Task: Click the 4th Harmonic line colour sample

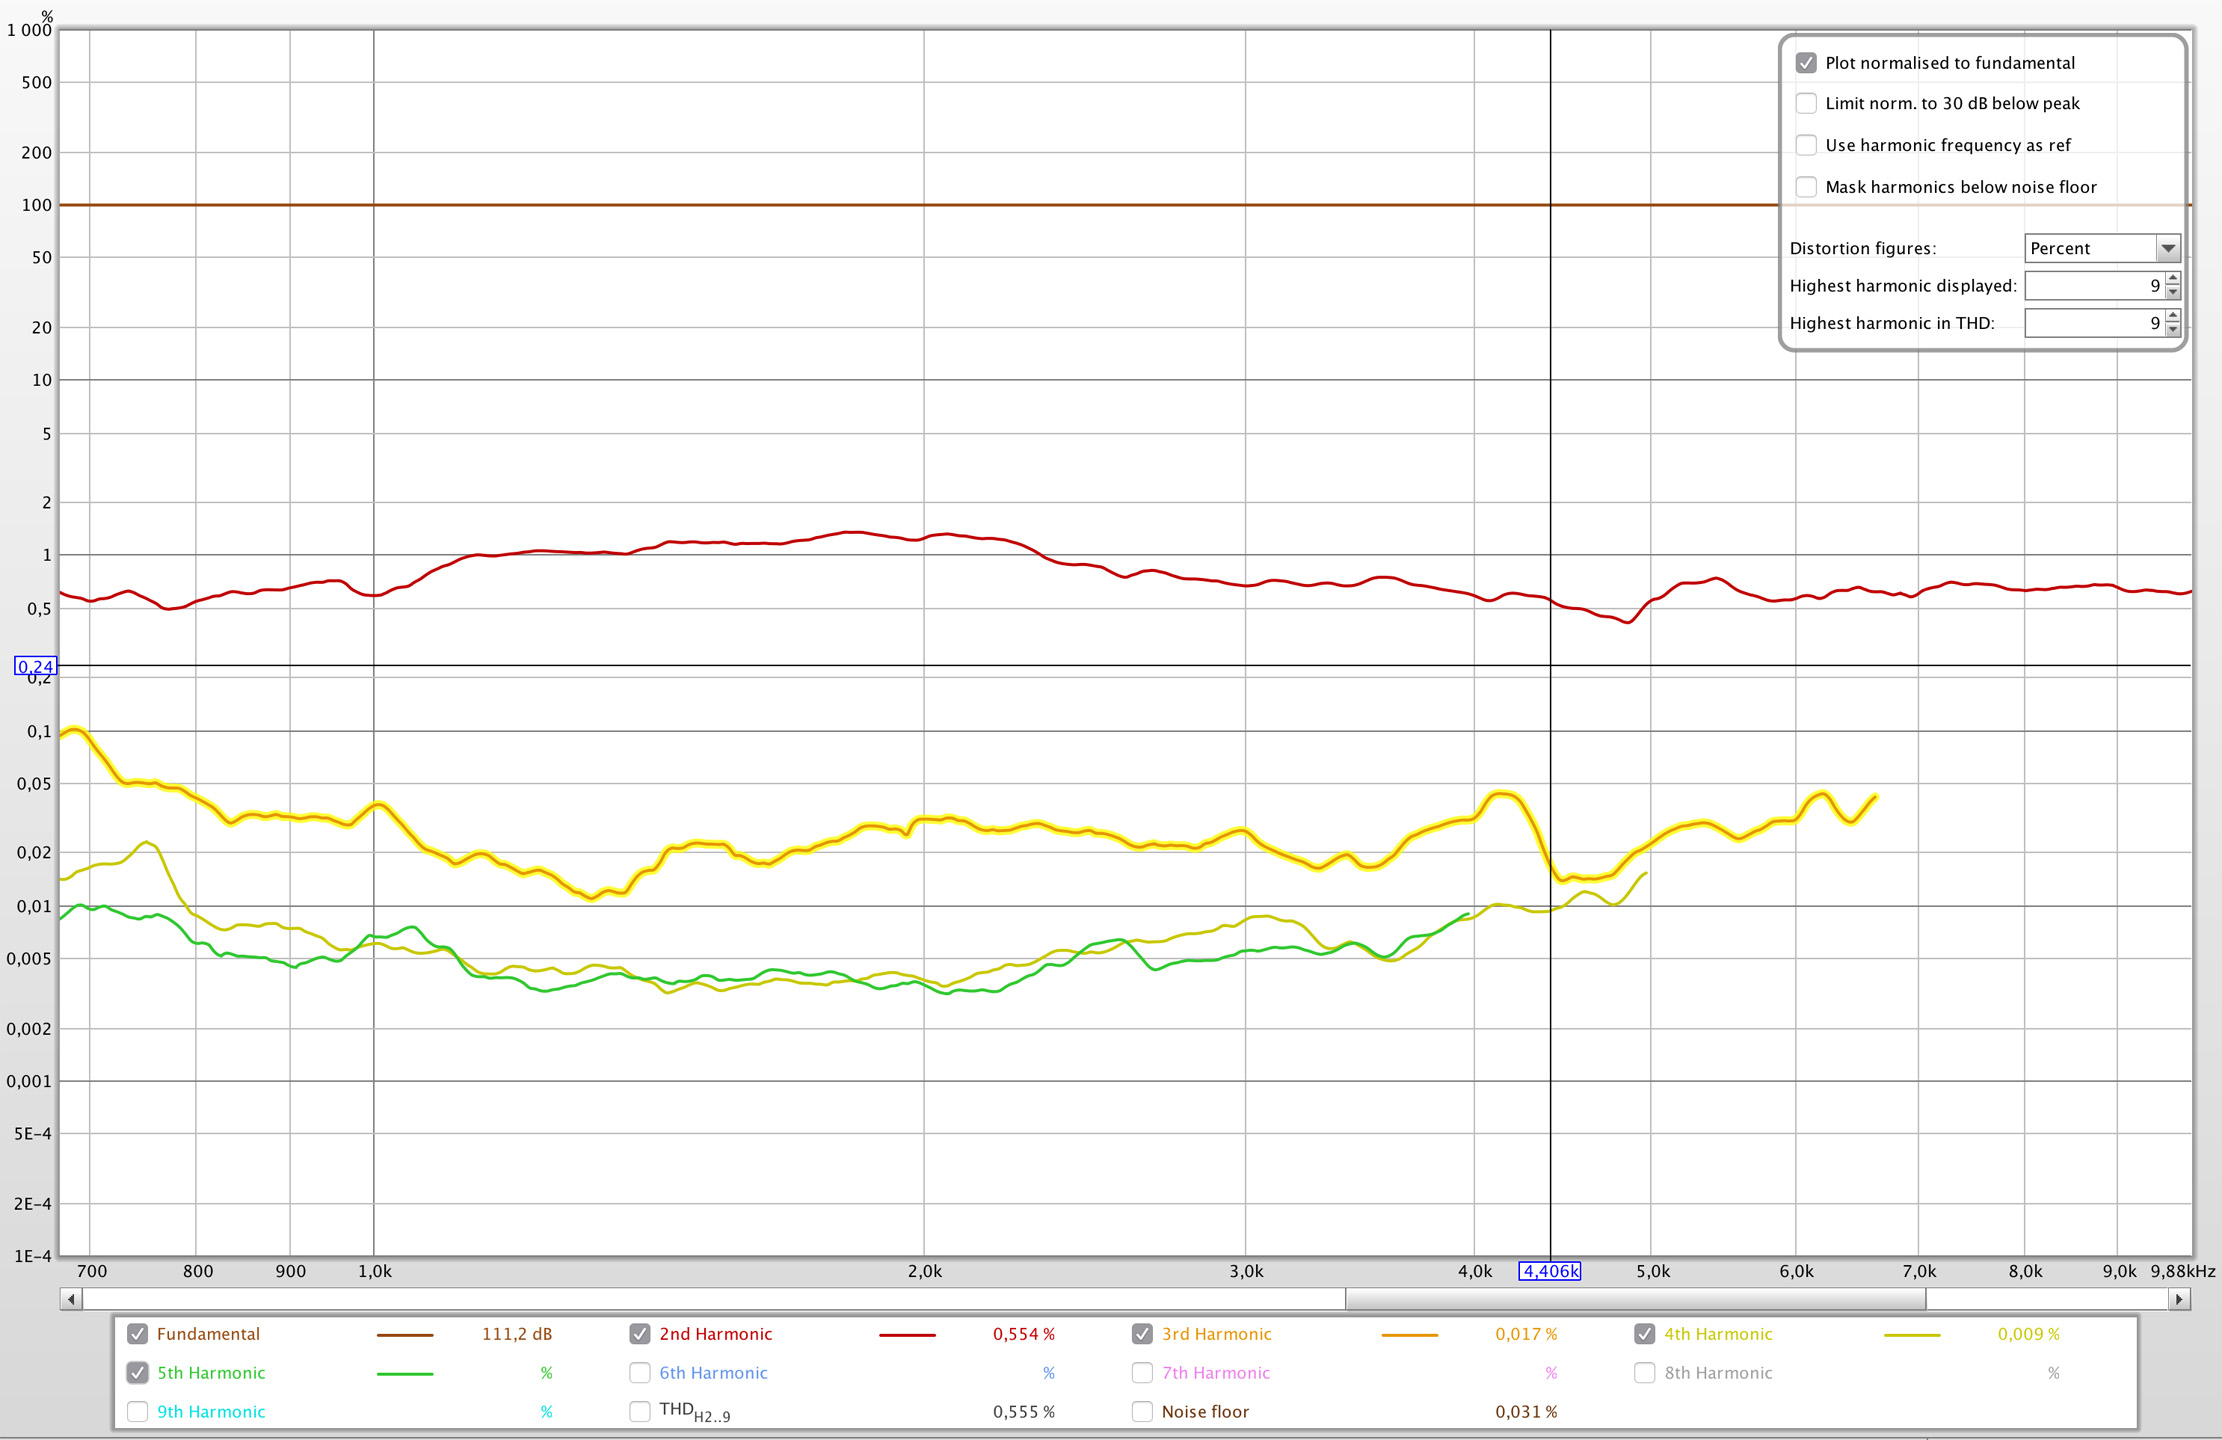Action: [1912, 1335]
